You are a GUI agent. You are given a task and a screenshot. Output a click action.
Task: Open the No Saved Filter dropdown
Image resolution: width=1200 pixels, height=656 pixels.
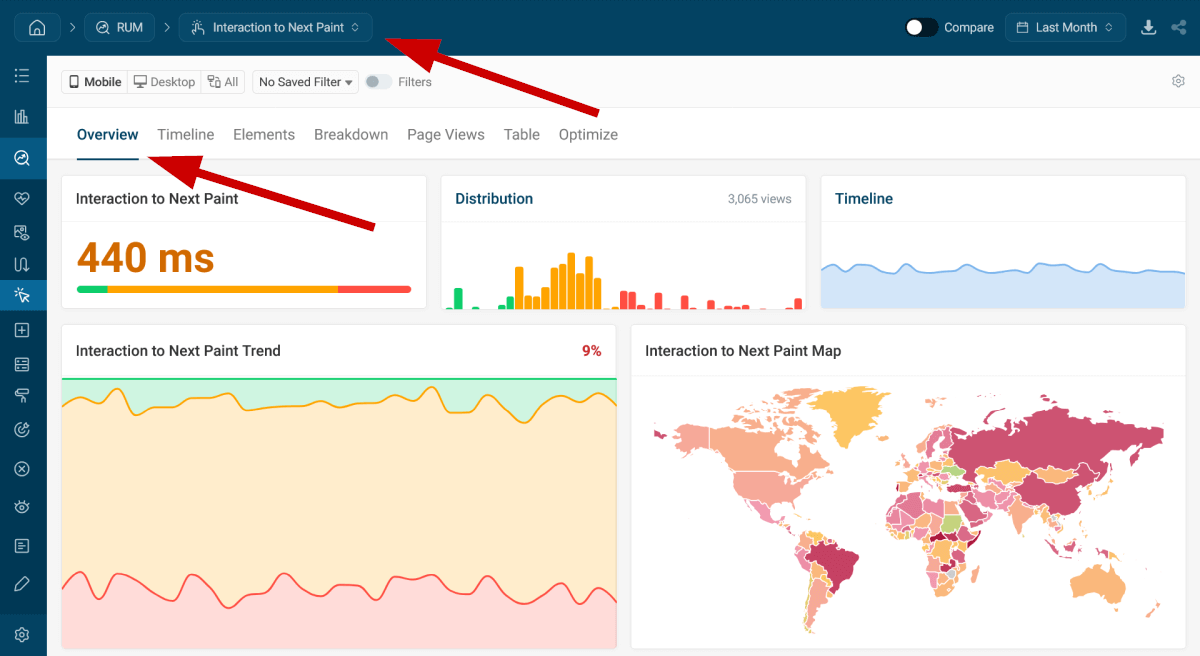pyautogui.click(x=304, y=81)
